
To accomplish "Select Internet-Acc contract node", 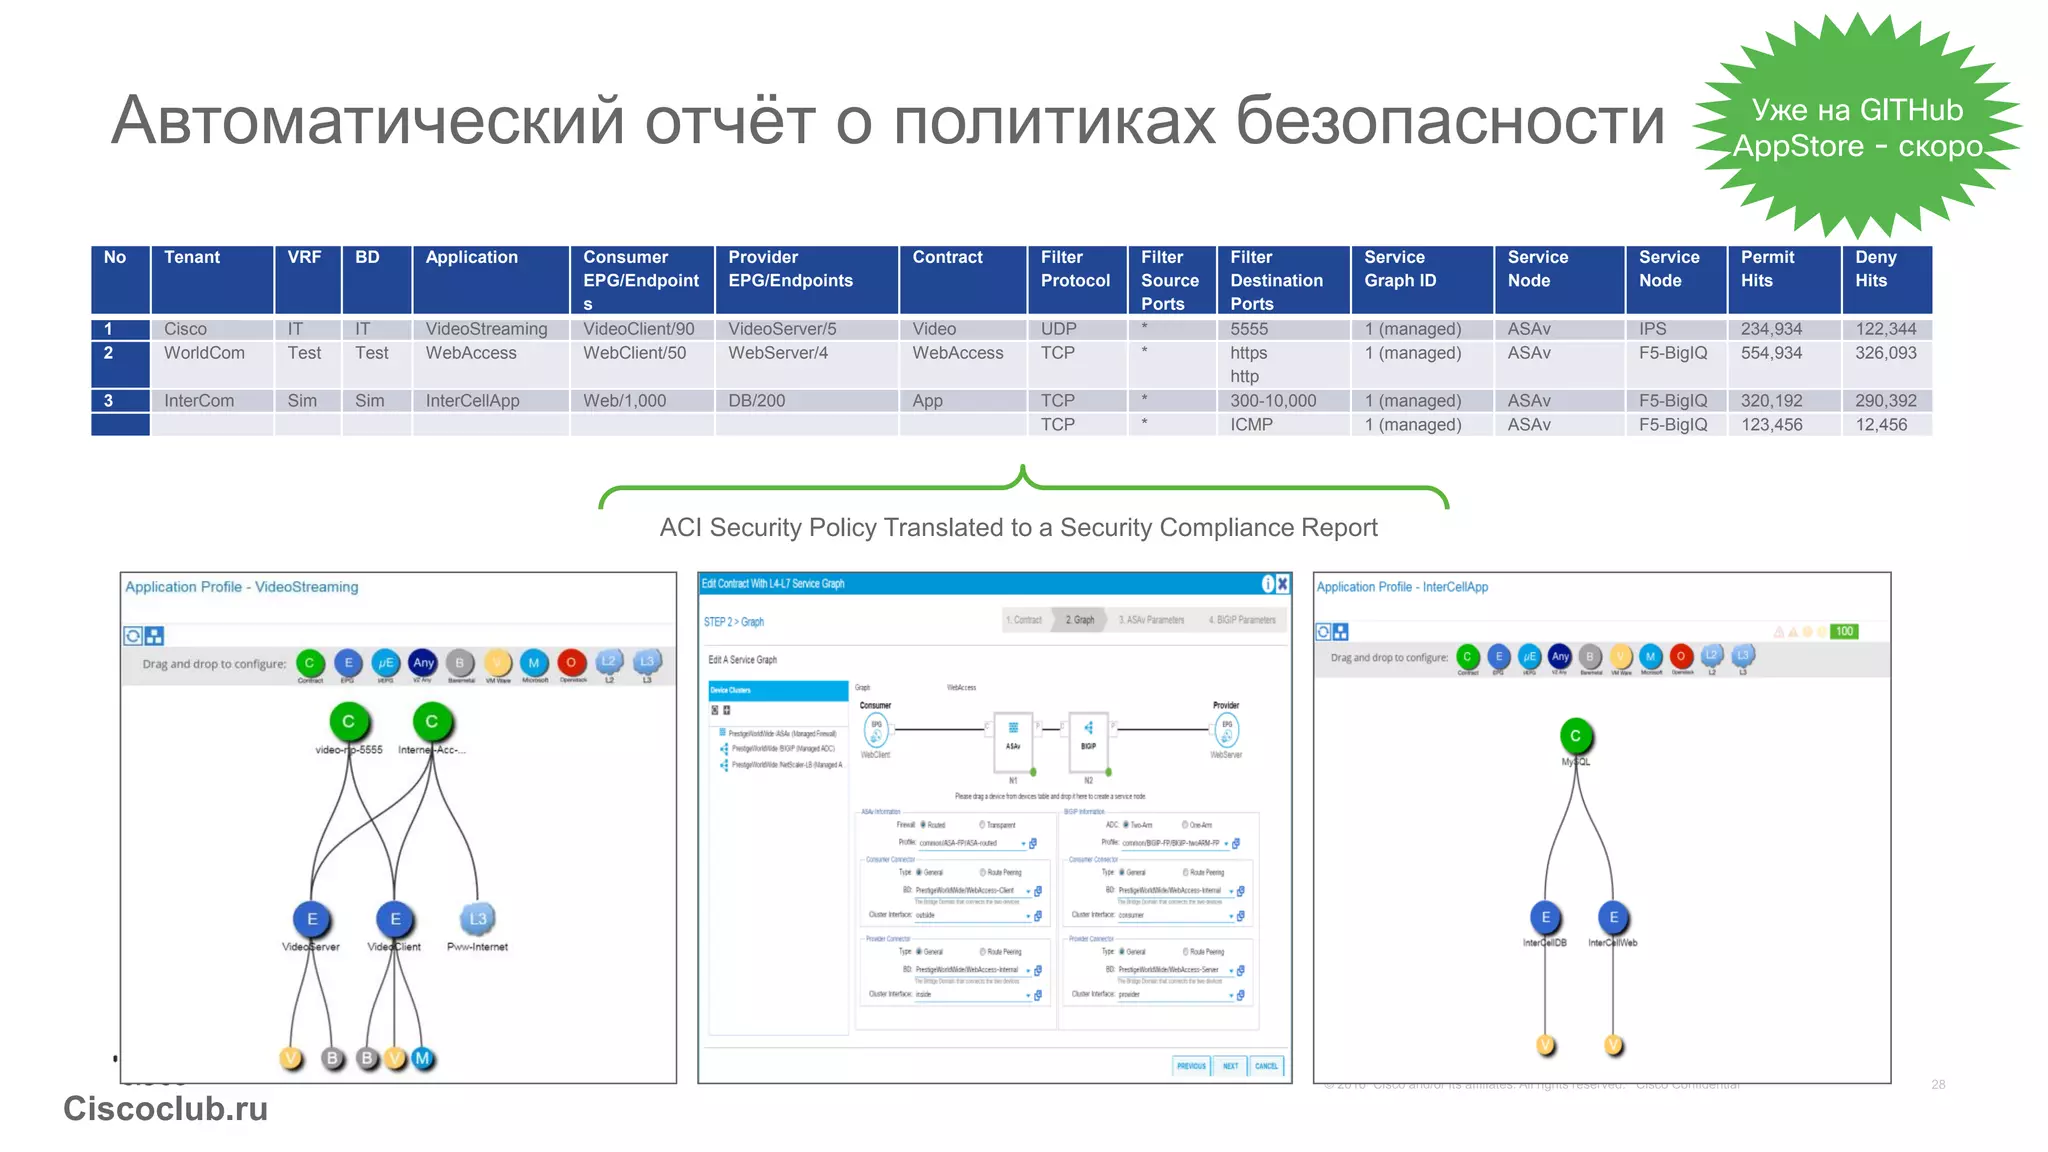I will point(431,722).
